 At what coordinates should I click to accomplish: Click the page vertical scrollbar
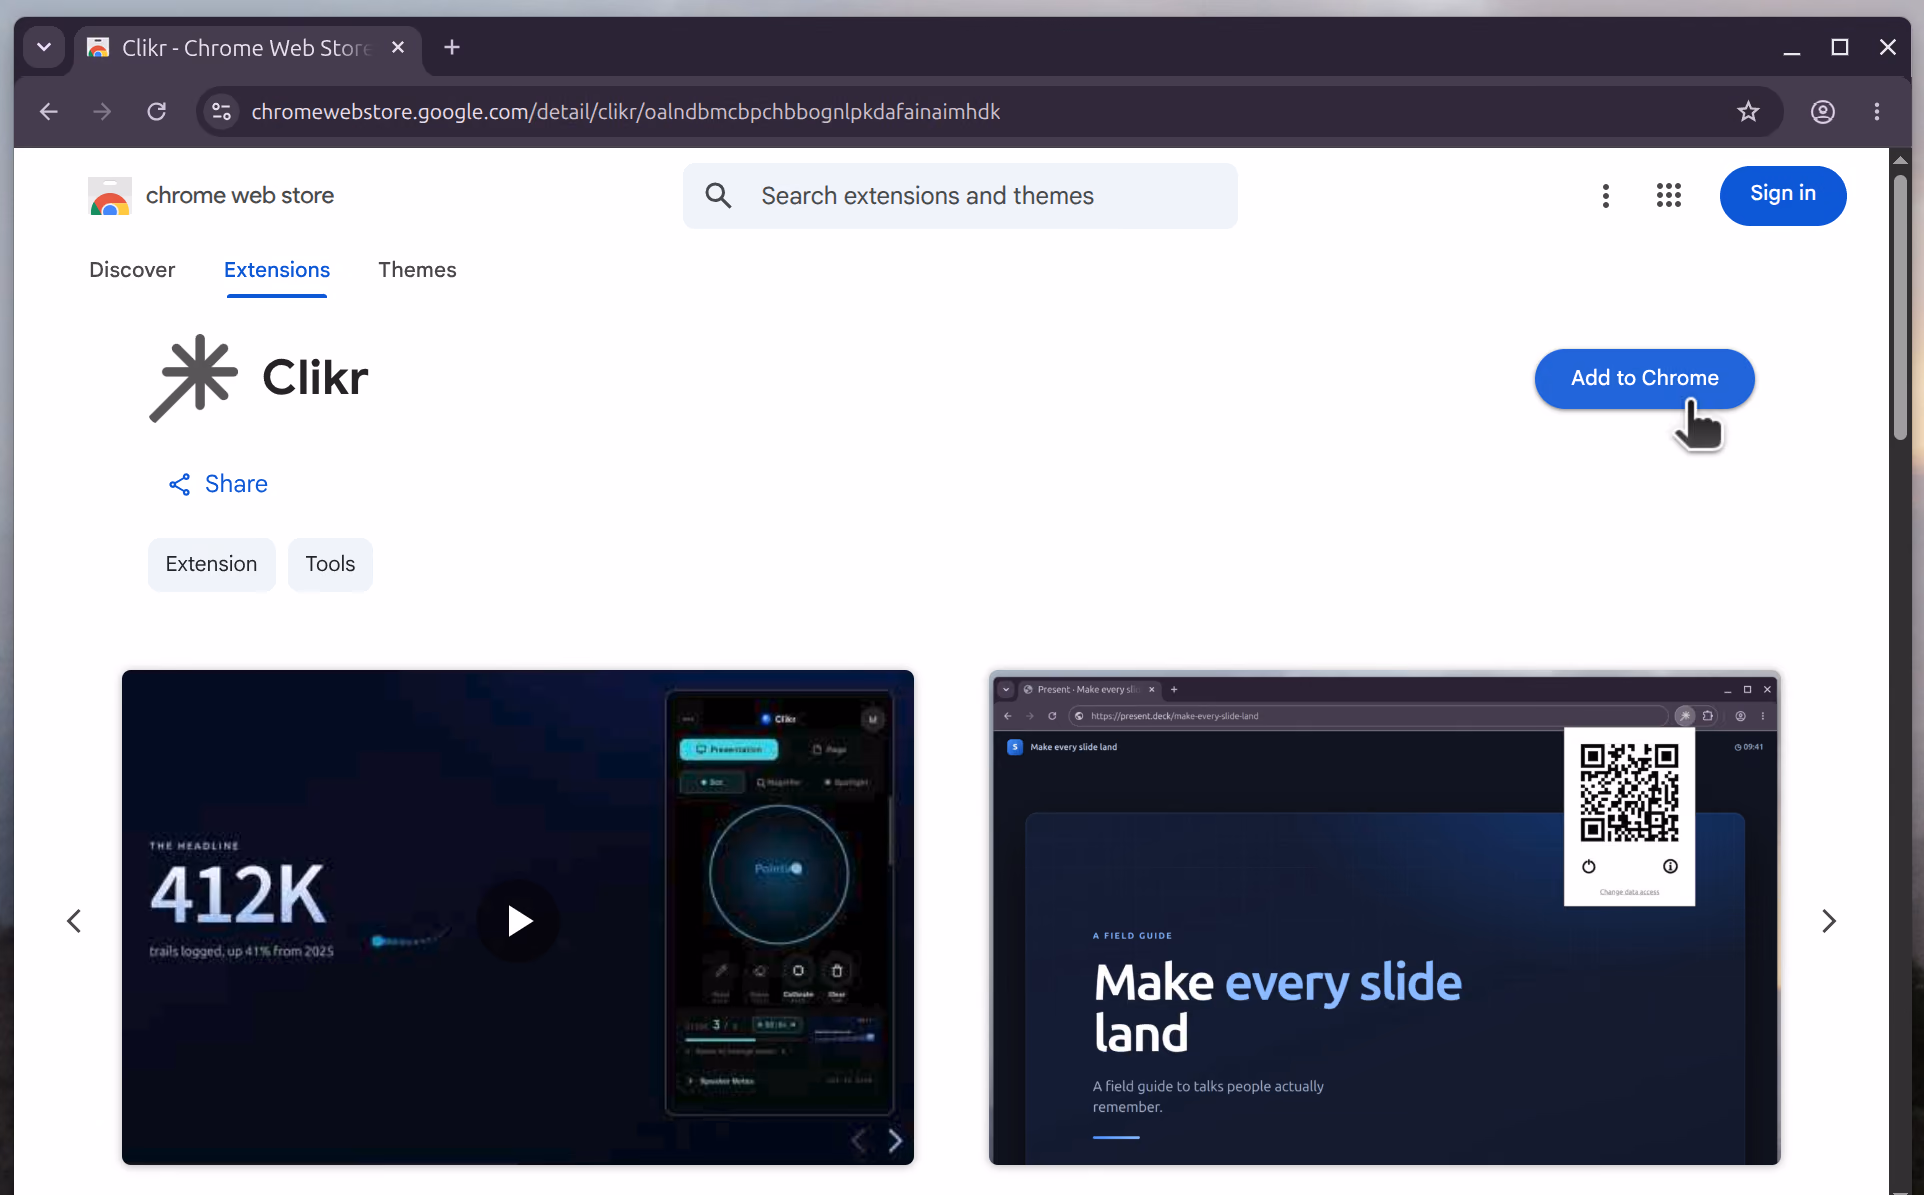point(1900,306)
